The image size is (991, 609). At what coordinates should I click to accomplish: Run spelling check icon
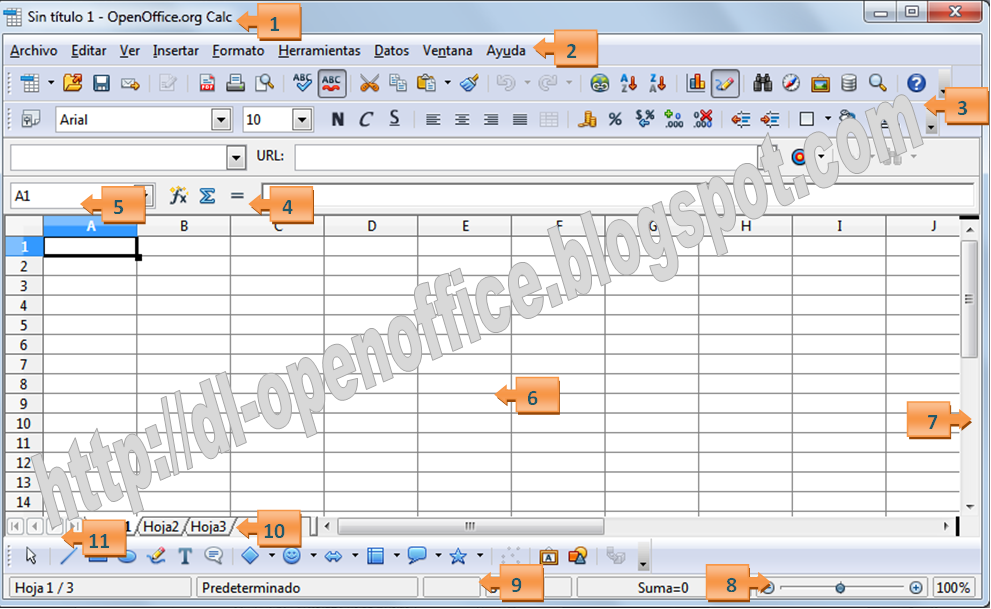(x=302, y=83)
